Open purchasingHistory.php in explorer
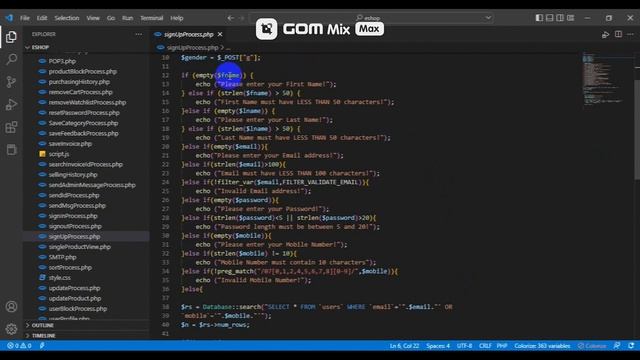 79,82
